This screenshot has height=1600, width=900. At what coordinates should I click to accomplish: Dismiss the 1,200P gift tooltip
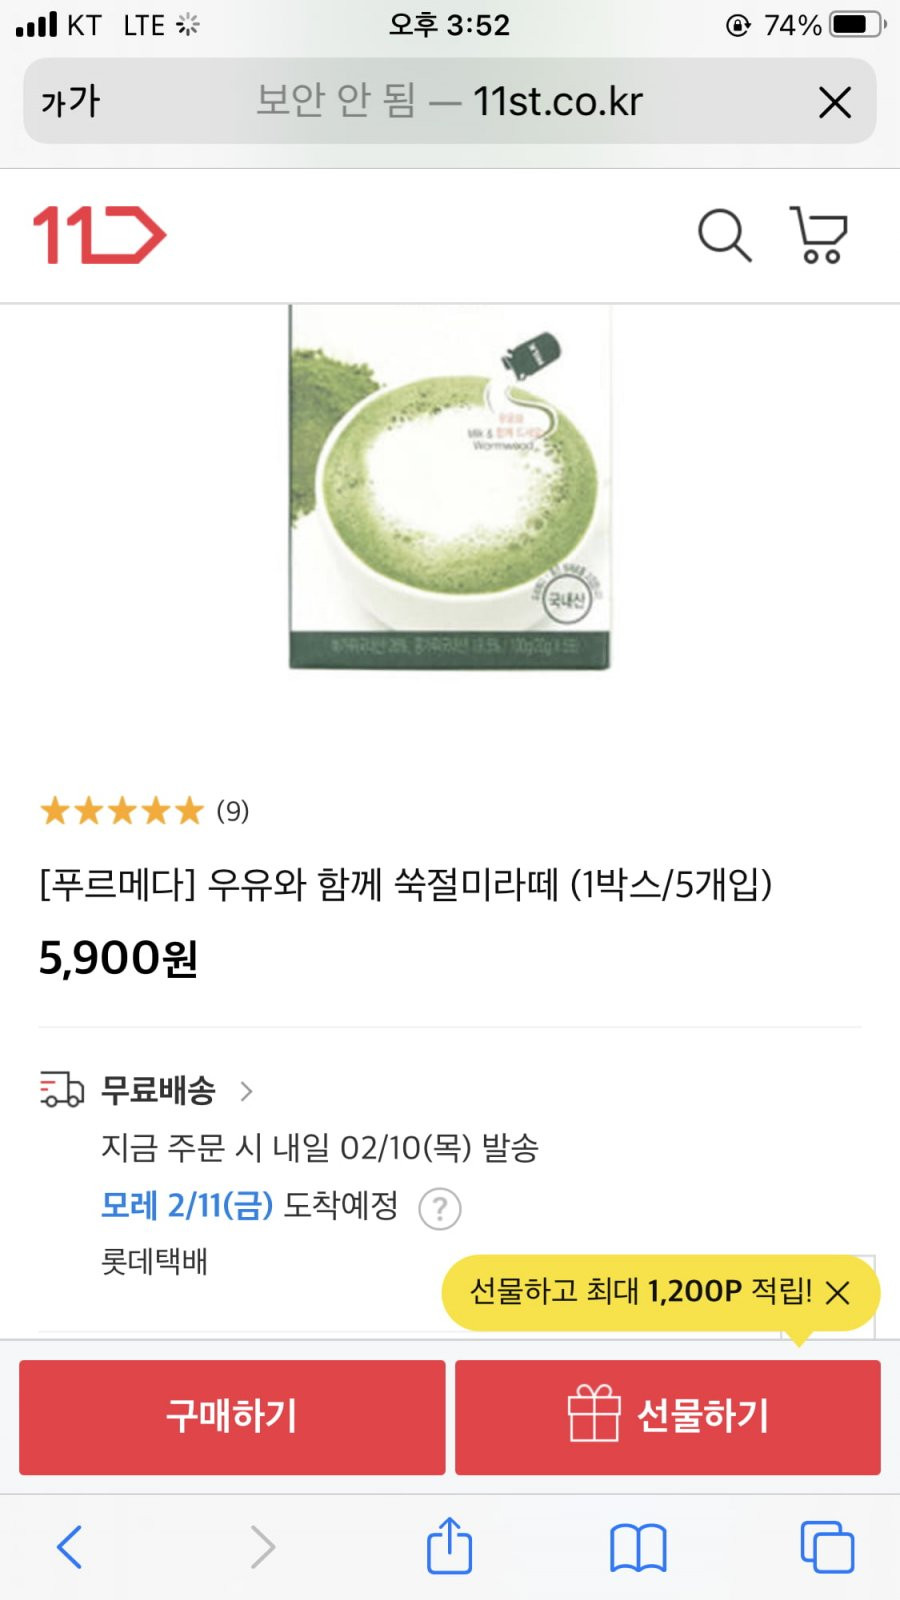[x=838, y=1293]
